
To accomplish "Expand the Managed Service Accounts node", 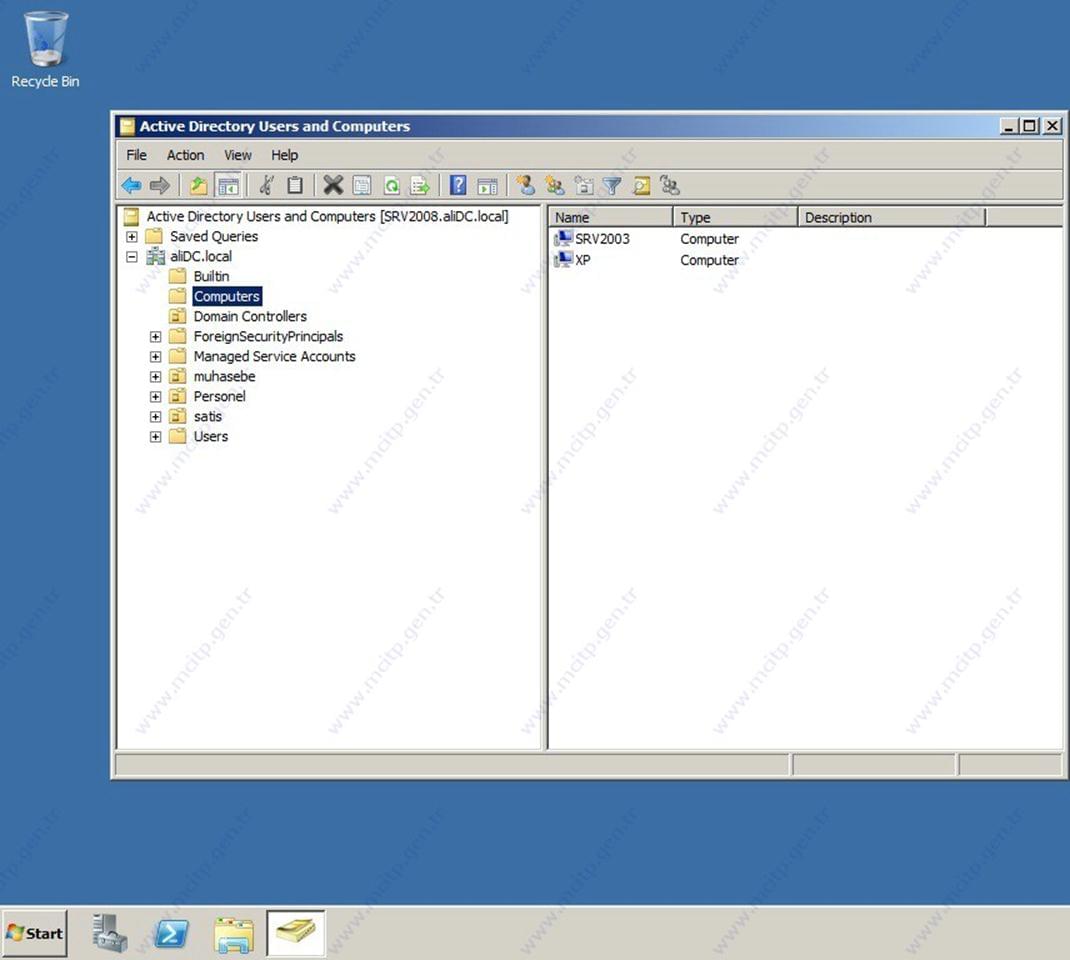I will [x=156, y=357].
